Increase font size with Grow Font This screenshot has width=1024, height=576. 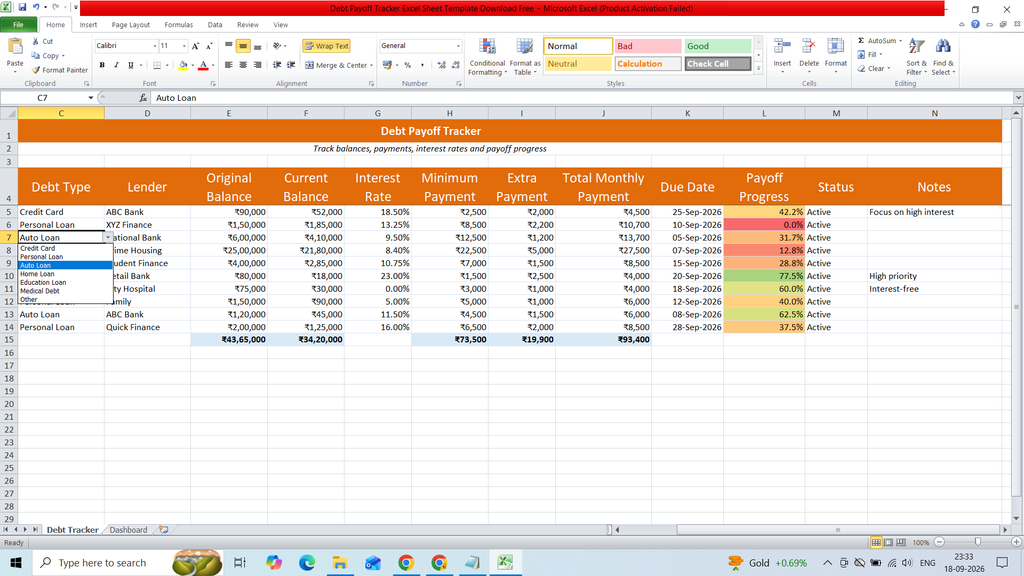[x=195, y=46]
